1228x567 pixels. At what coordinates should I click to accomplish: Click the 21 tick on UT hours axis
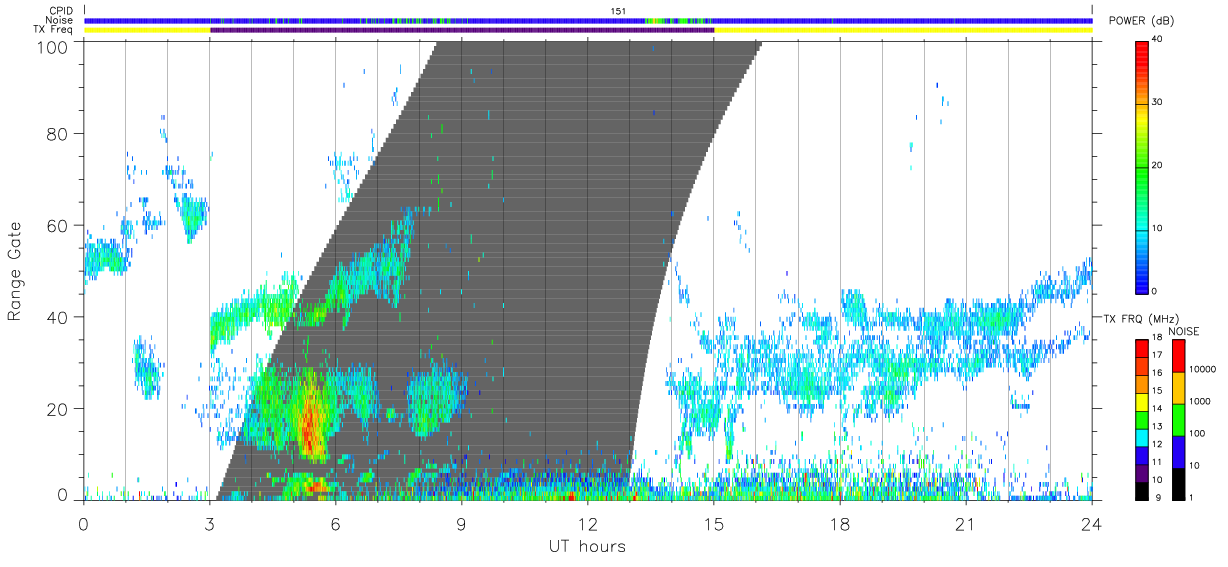[966, 523]
